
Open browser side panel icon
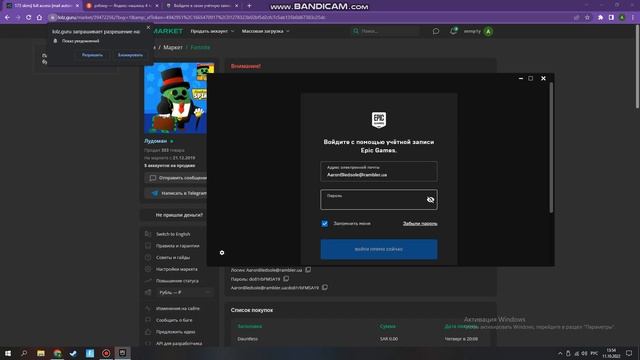pos(611,18)
